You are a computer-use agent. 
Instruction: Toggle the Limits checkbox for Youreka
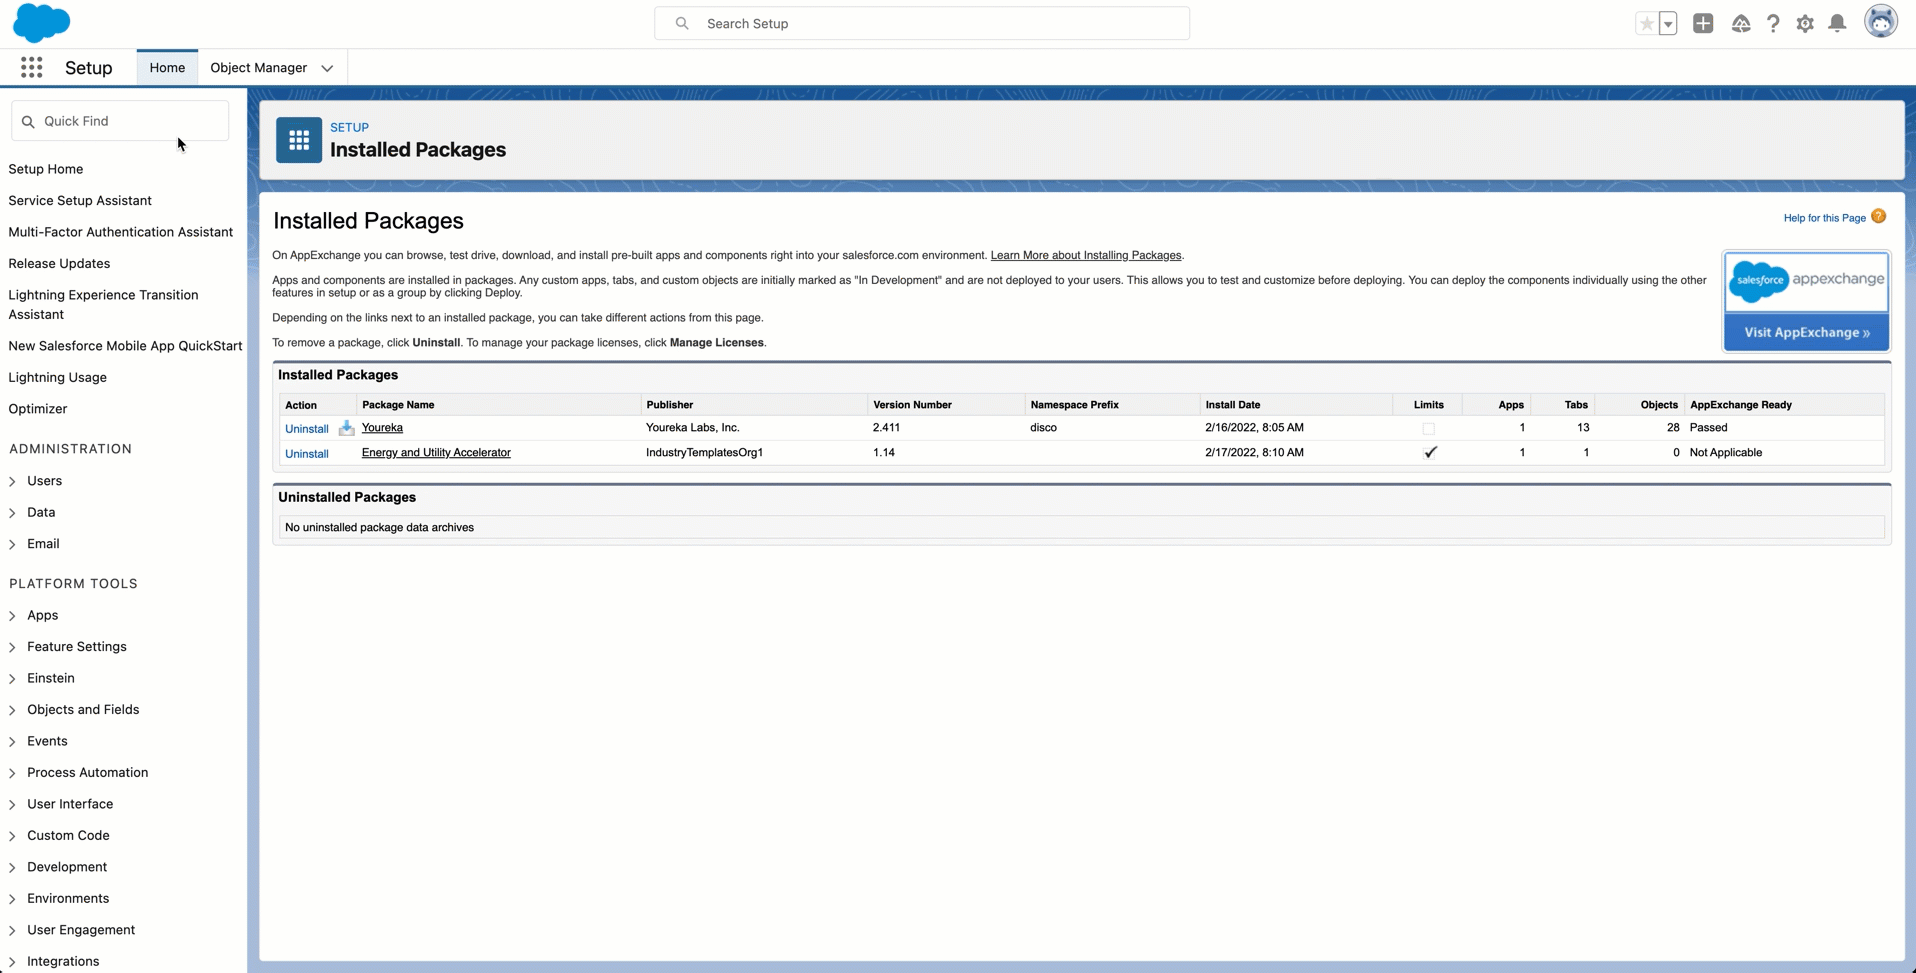click(x=1428, y=428)
